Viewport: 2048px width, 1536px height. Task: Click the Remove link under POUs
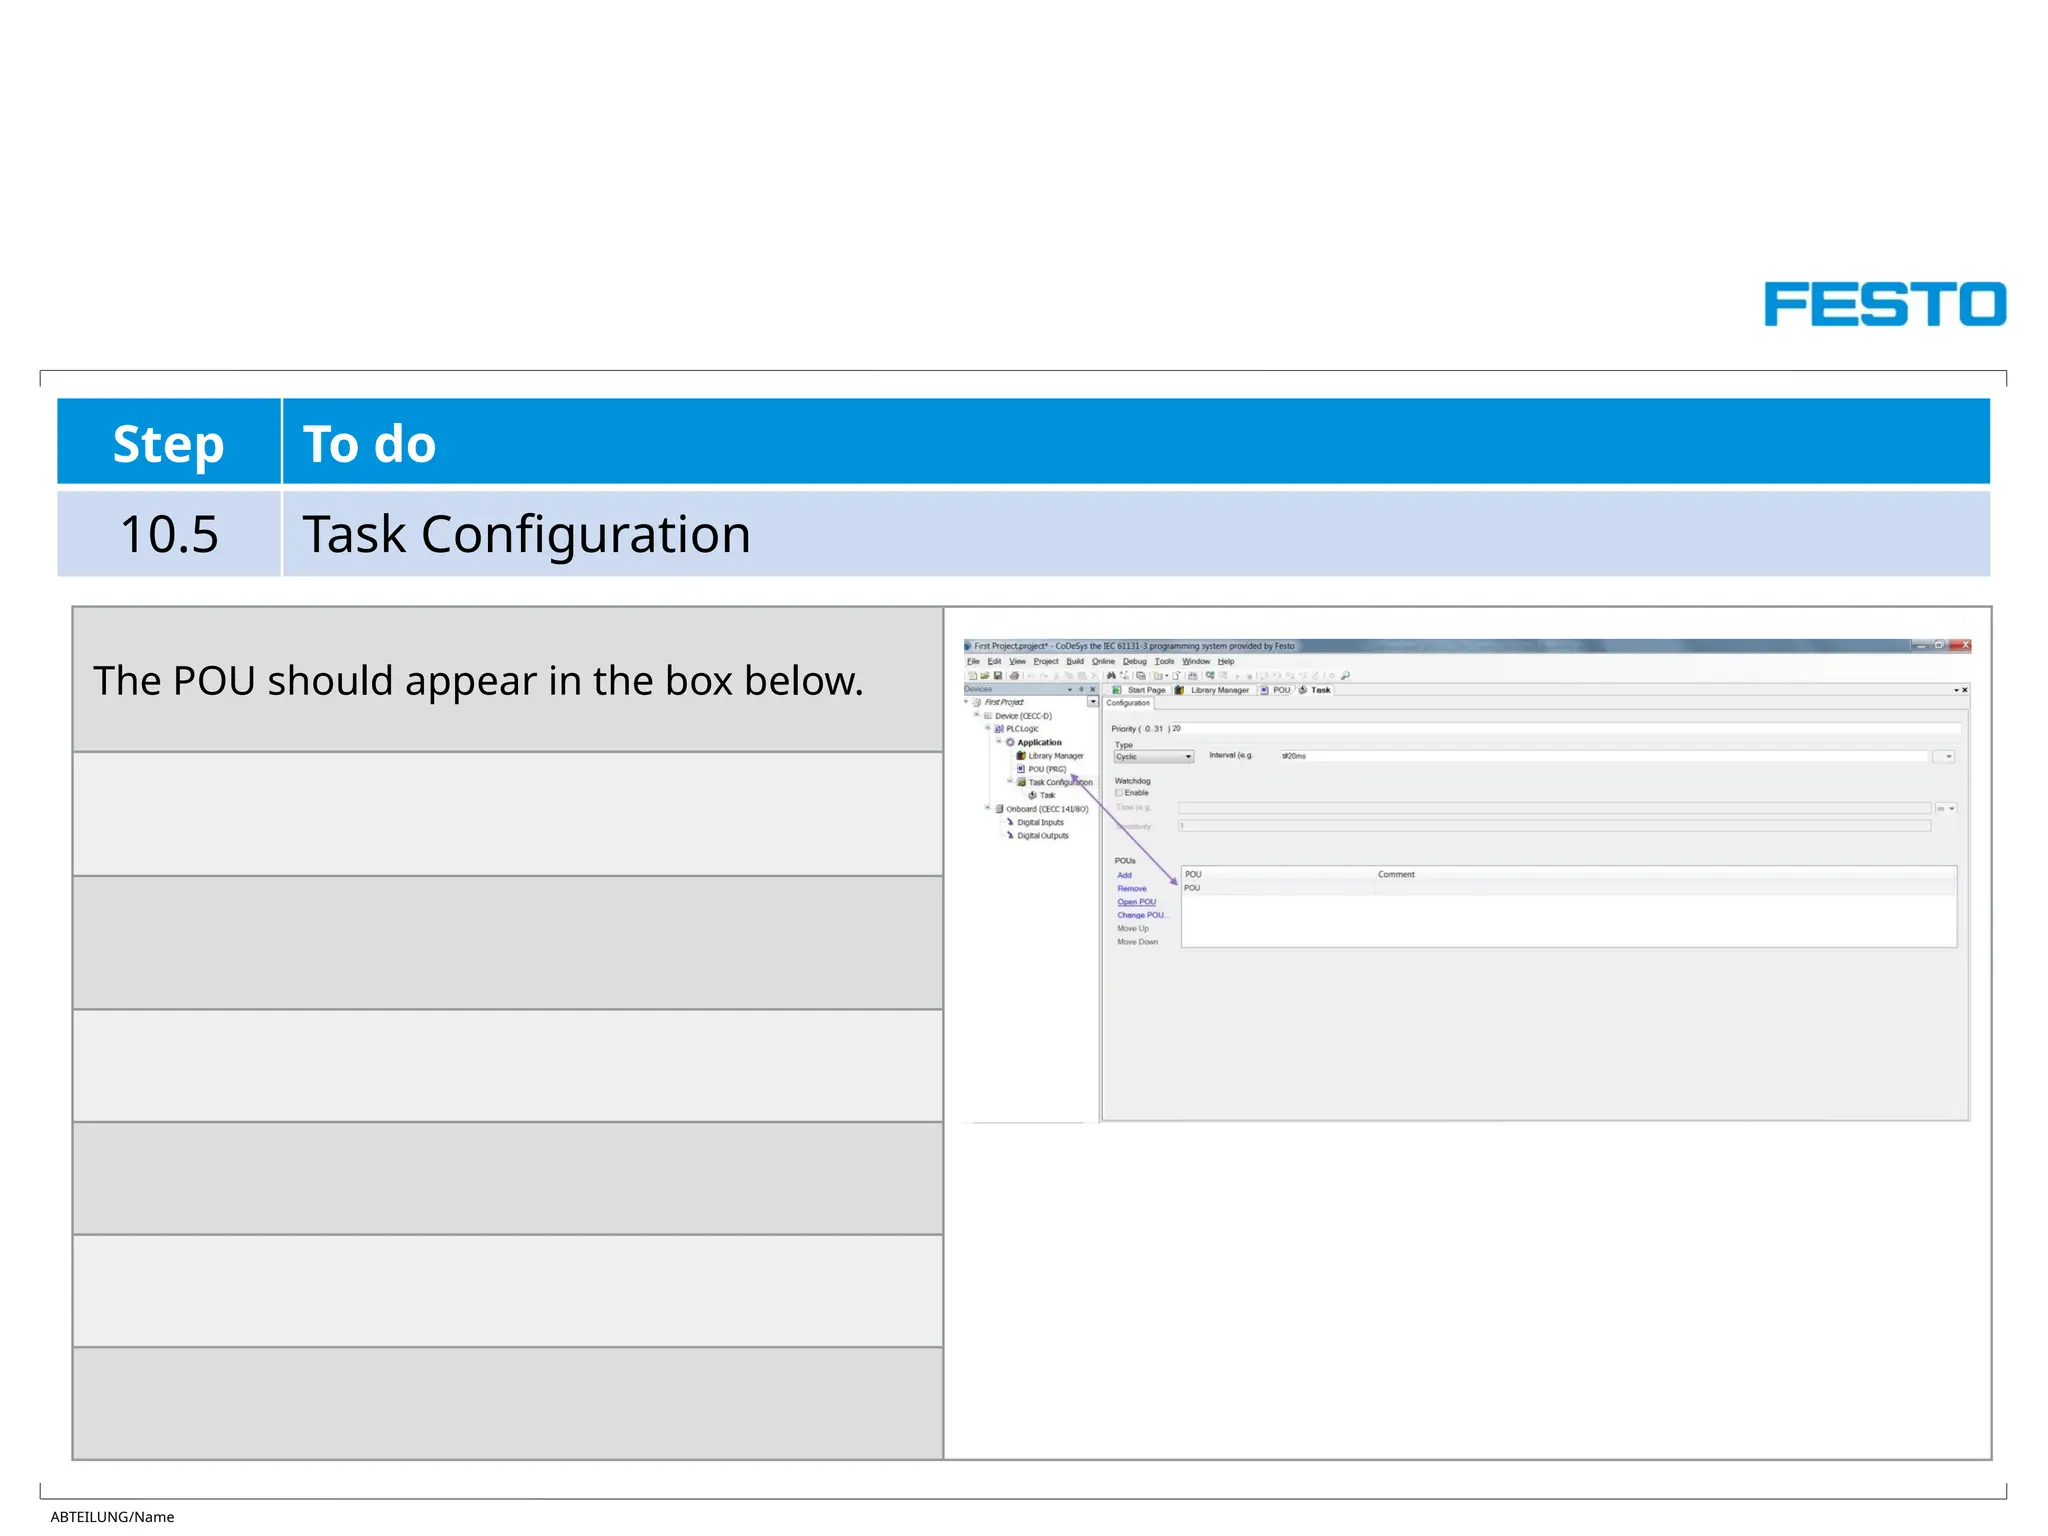pos(1132,888)
